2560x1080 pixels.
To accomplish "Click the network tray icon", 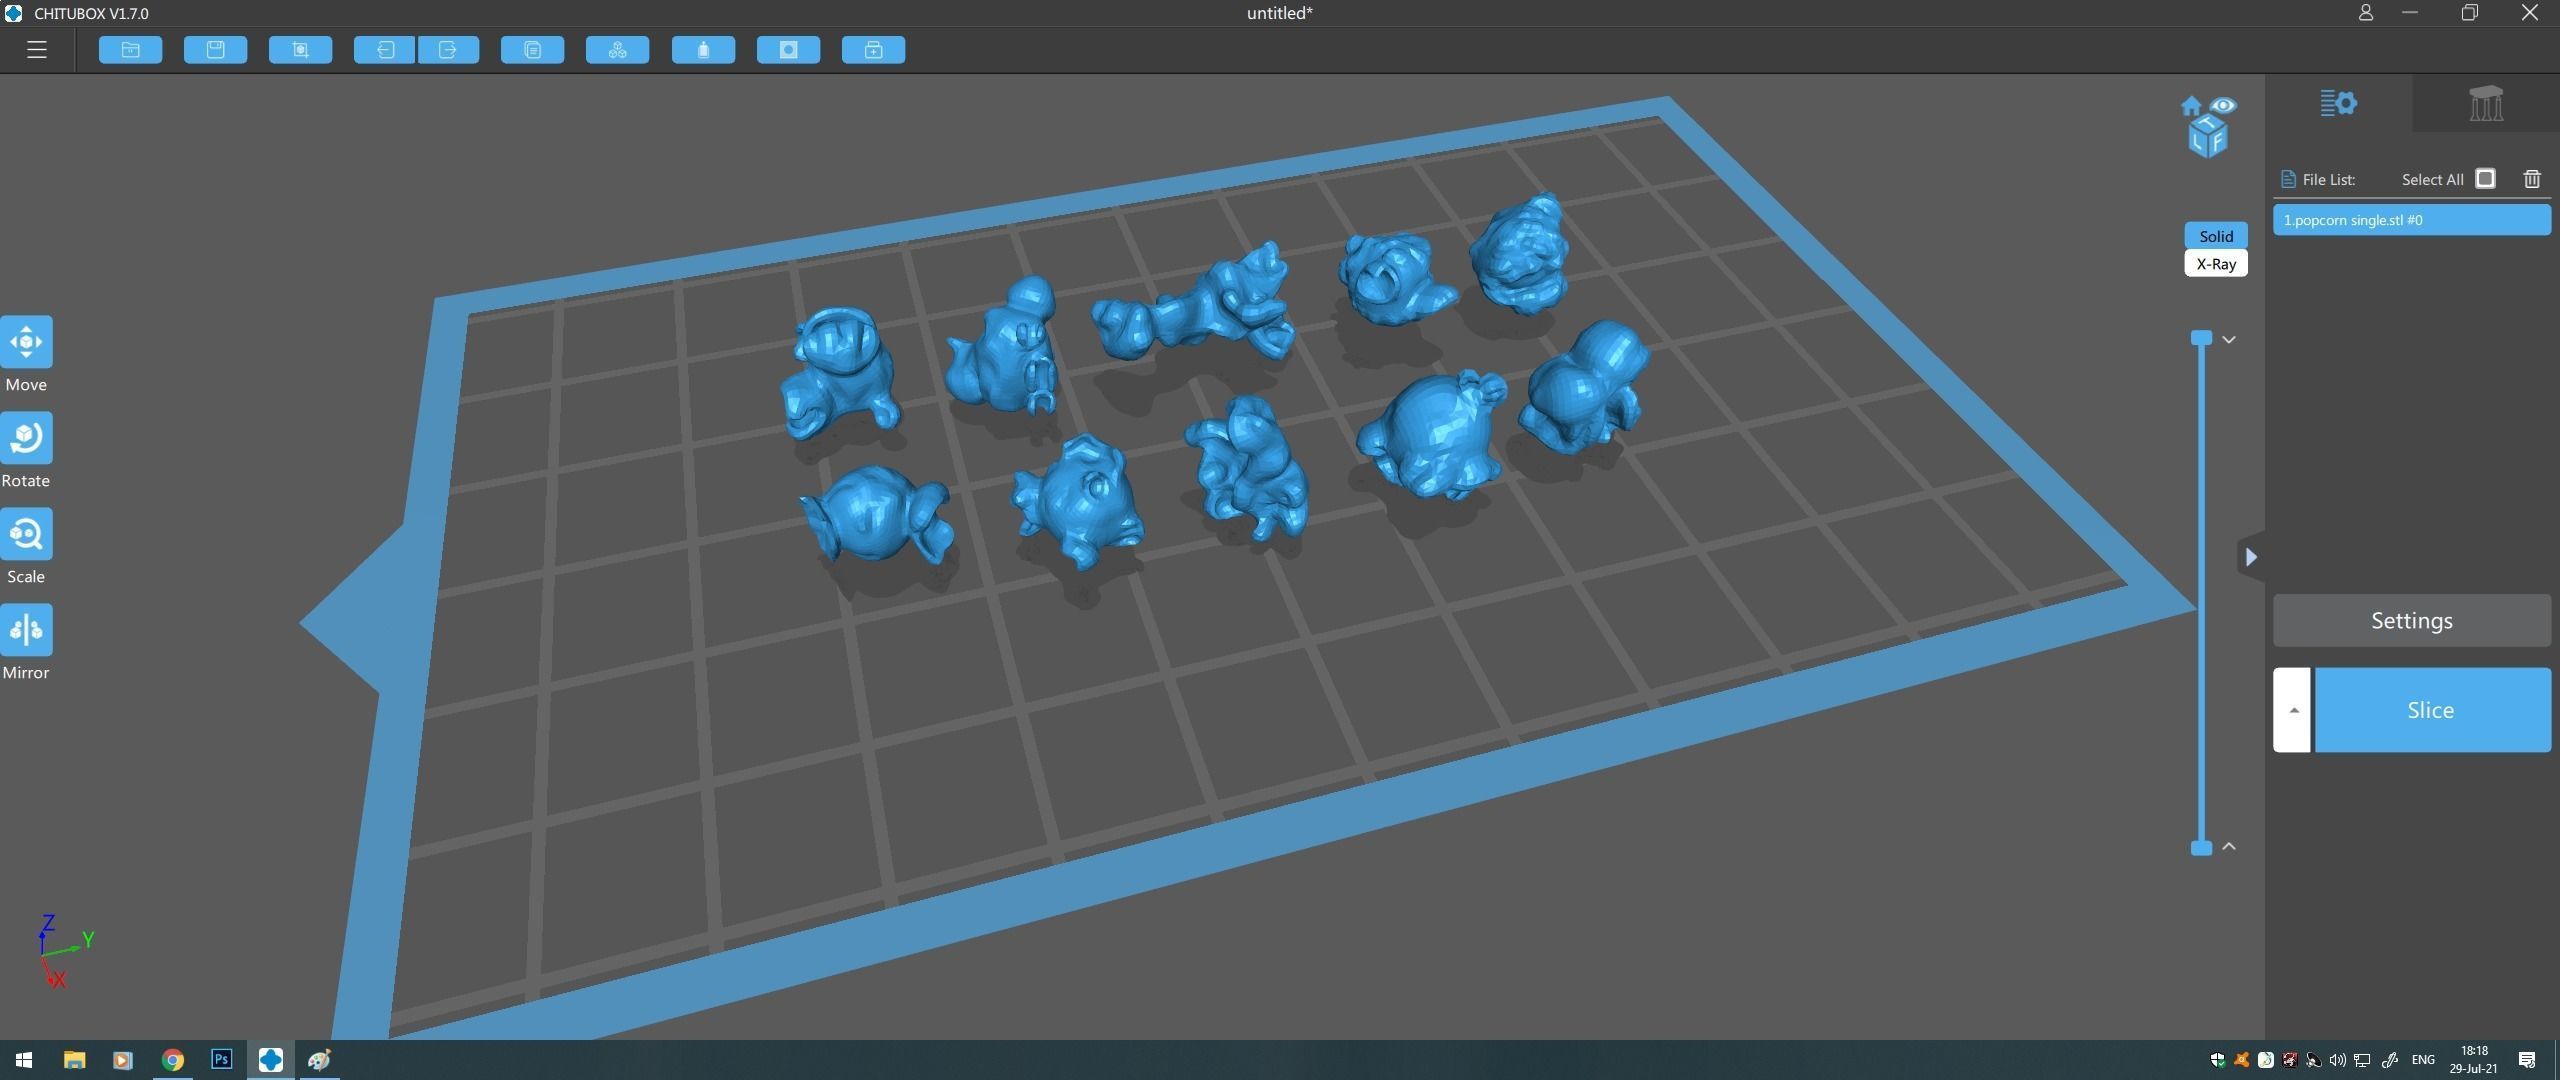I will 2362,1060.
